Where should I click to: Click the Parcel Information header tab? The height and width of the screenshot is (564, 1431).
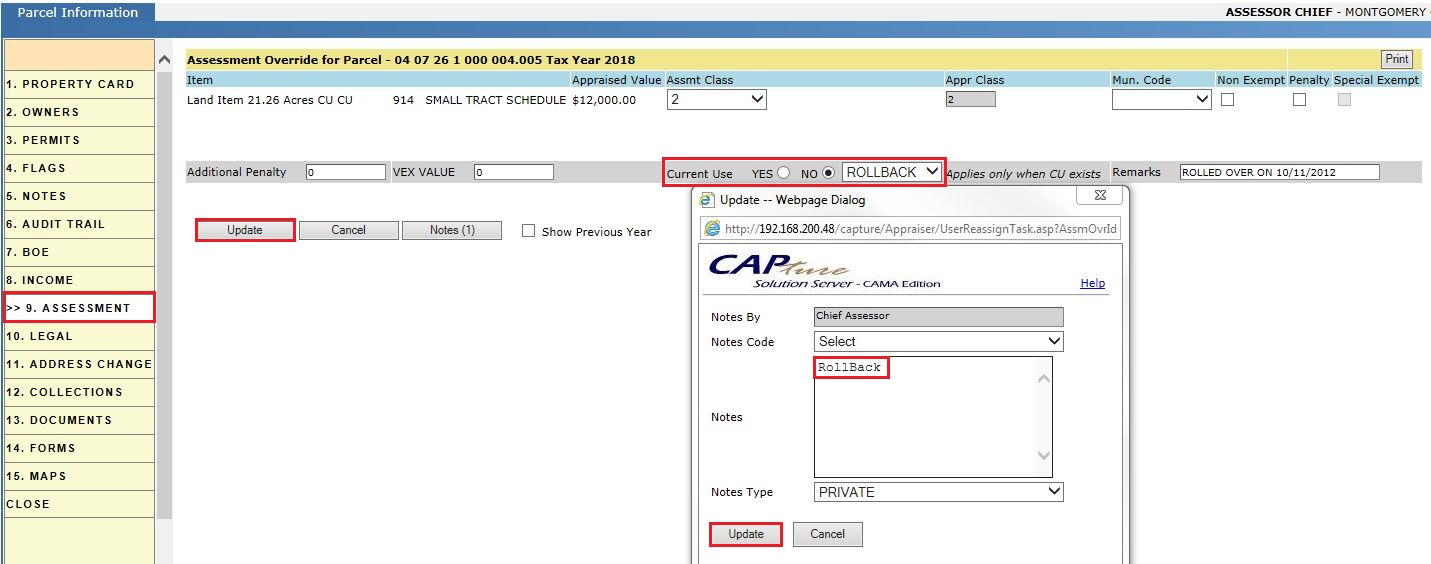(78, 12)
